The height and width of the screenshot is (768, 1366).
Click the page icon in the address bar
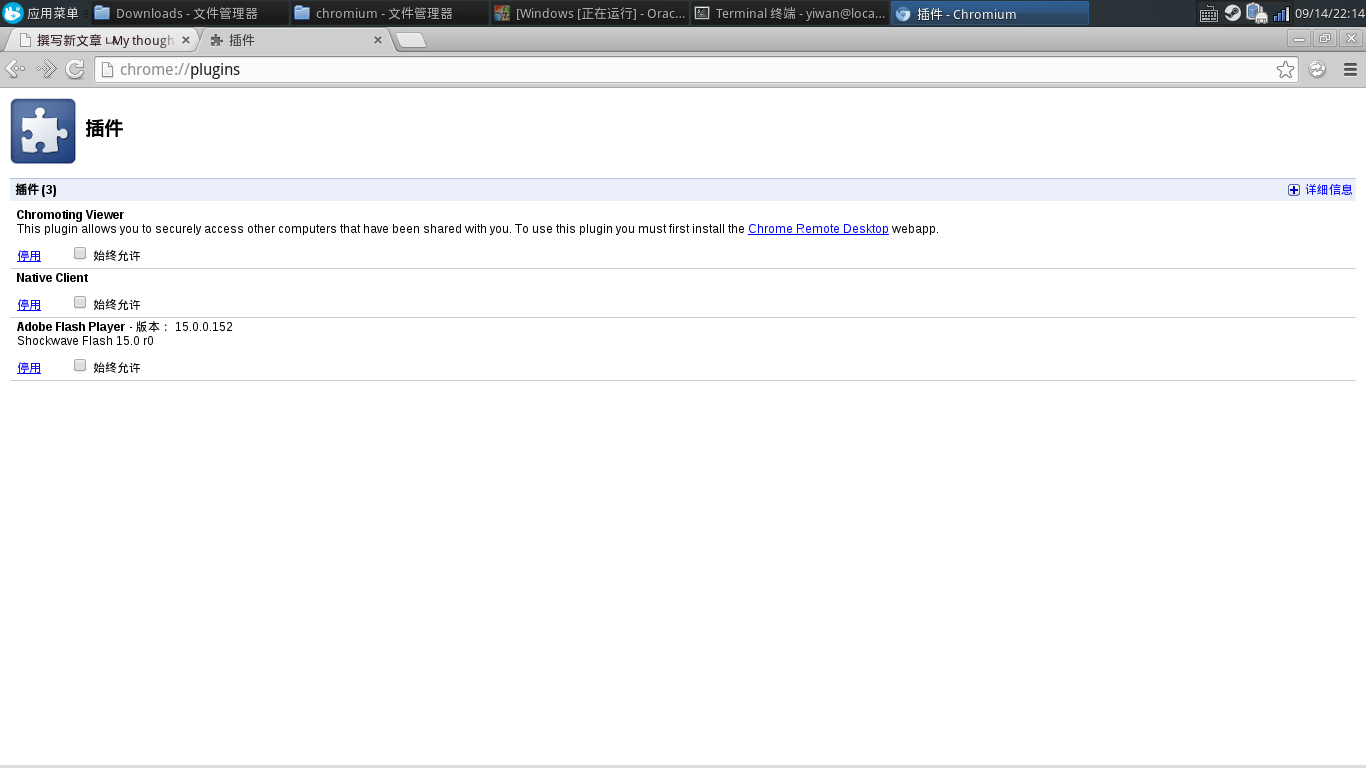(107, 69)
